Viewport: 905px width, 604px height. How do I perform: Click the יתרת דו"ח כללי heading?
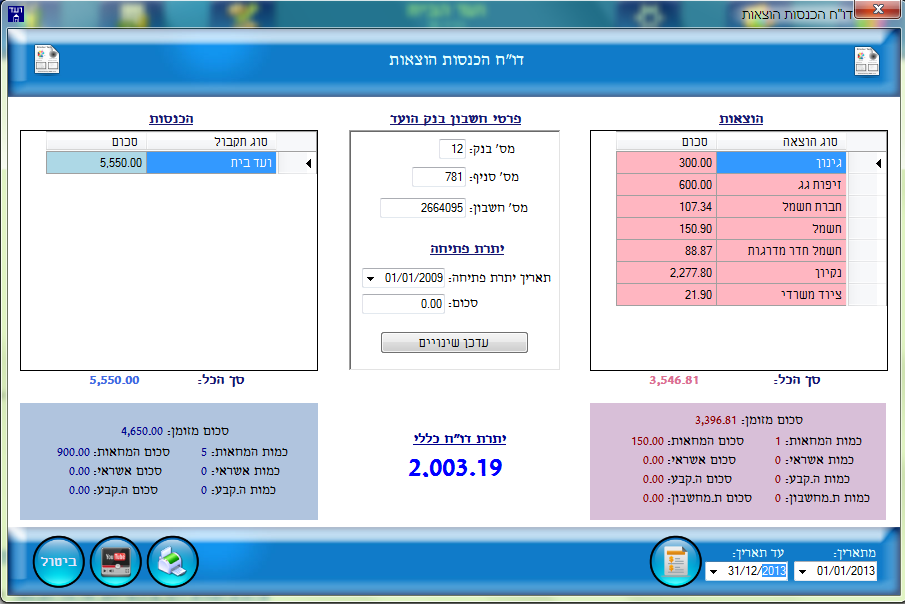[459, 438]
